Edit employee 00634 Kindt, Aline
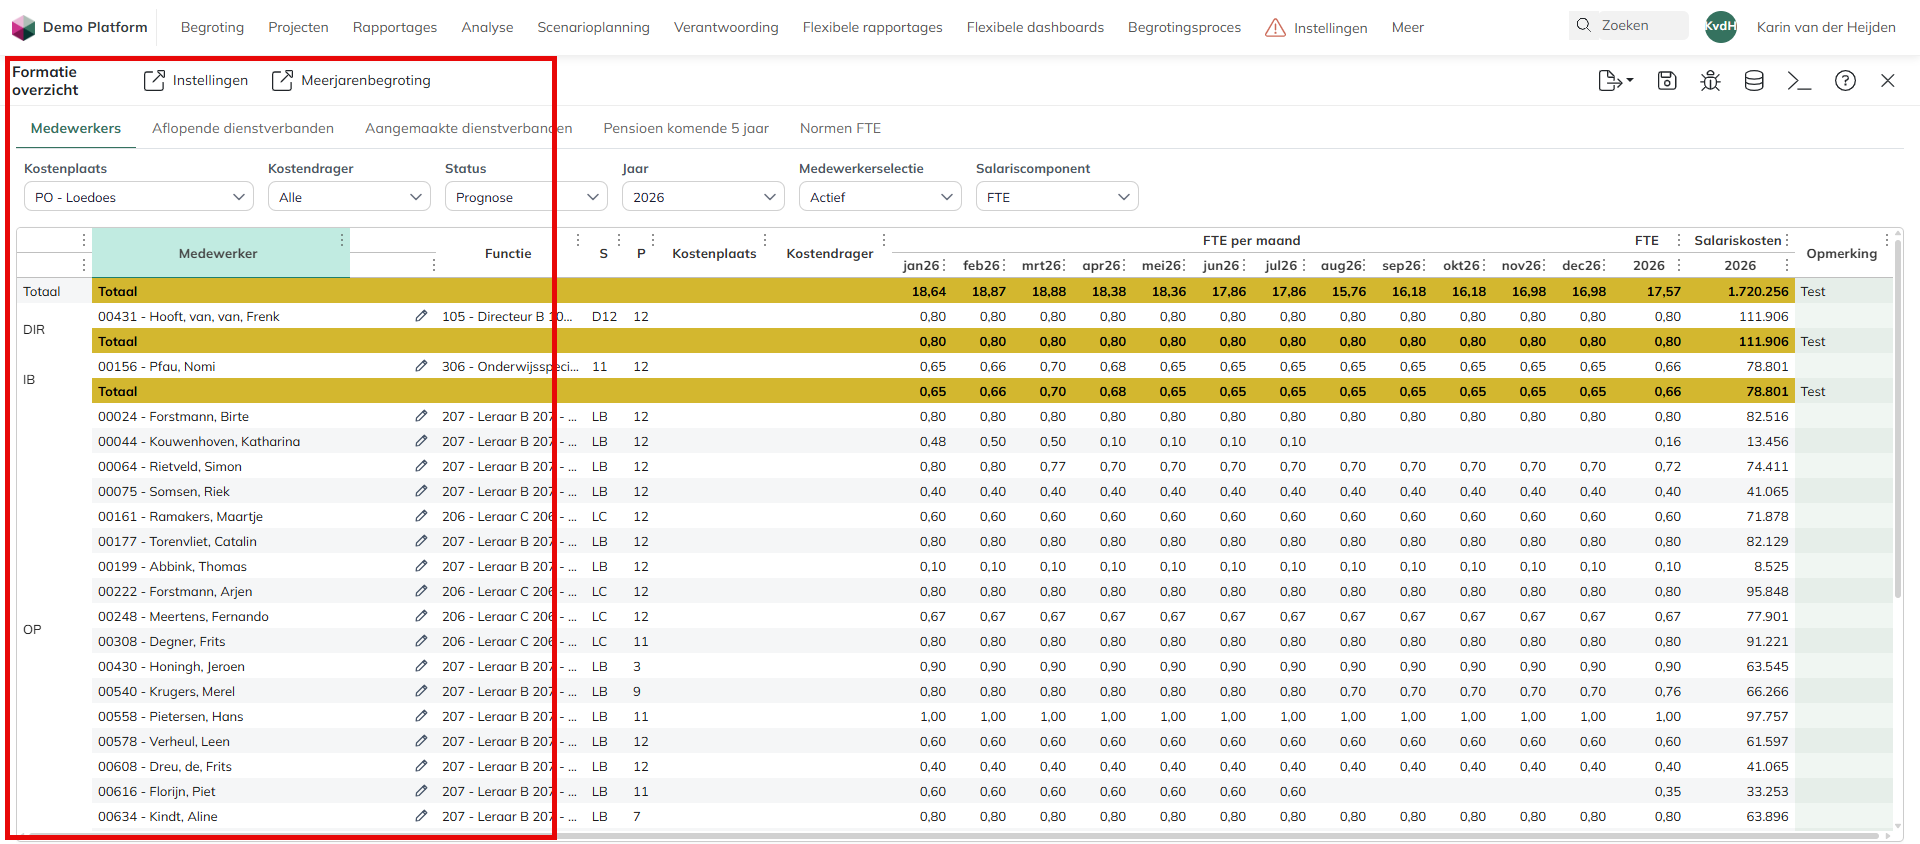Viewport: 1920px width, 844px height. pyautogui.click(x=421, y=816)
